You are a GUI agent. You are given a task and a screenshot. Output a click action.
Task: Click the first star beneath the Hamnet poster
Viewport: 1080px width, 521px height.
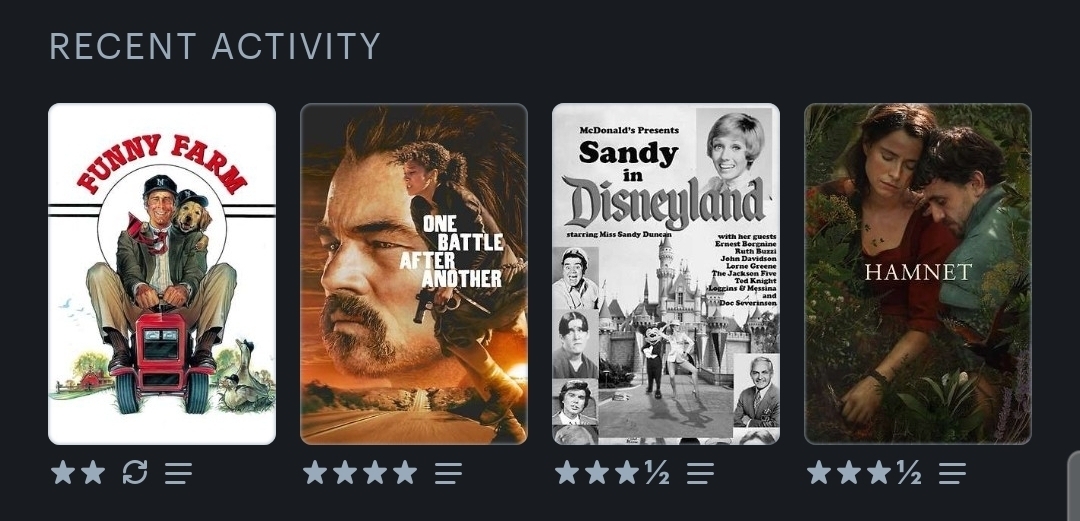(x=819, y=473)
